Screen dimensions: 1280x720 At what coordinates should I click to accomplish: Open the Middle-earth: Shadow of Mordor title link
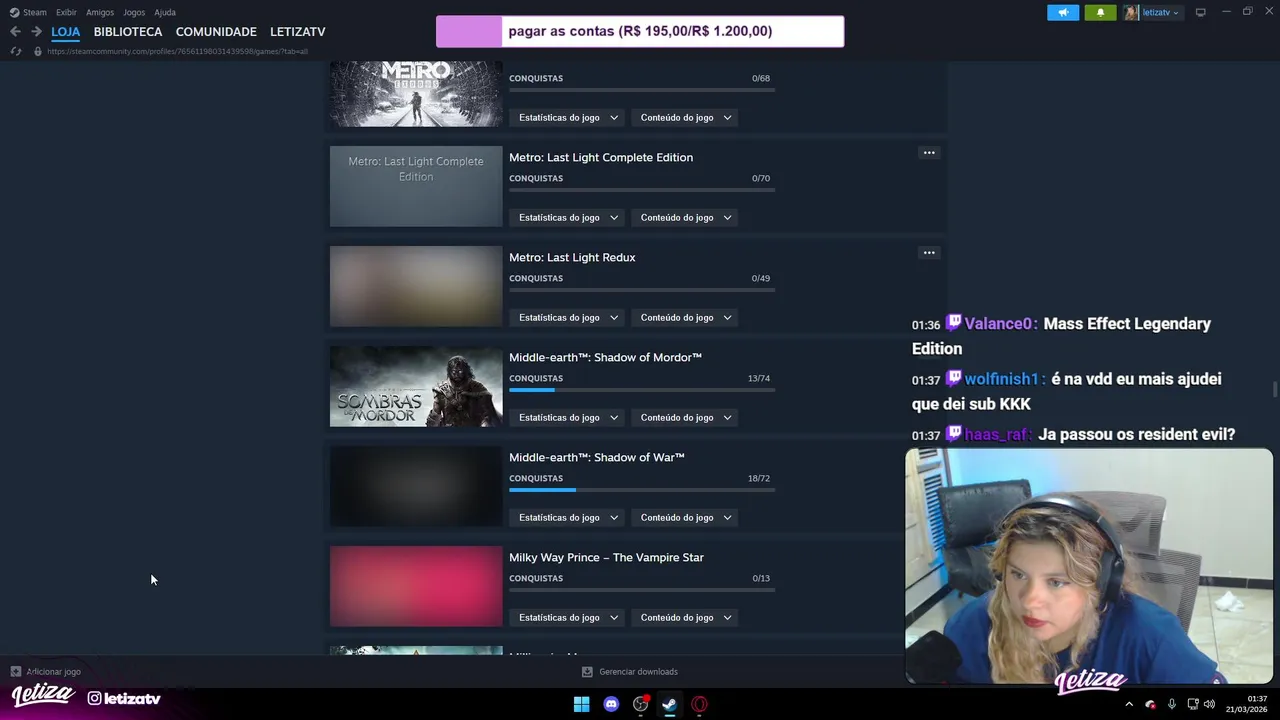[605, 357]
